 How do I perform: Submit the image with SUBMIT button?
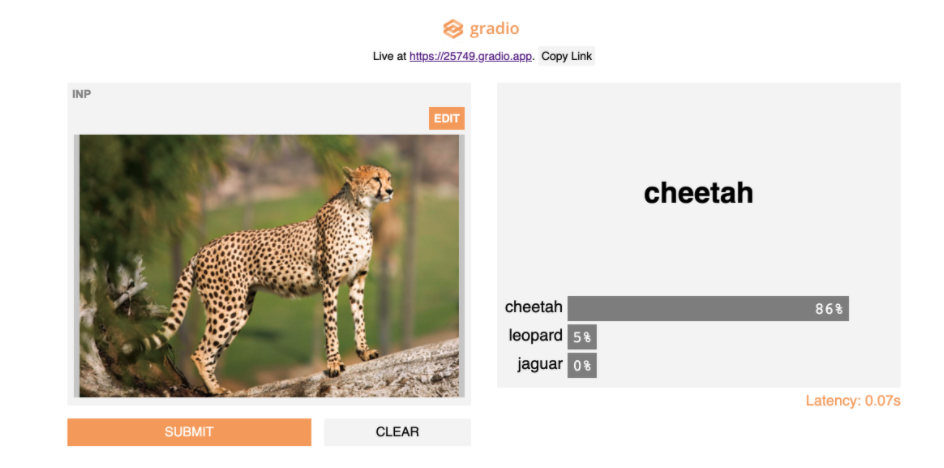(189, 432)
